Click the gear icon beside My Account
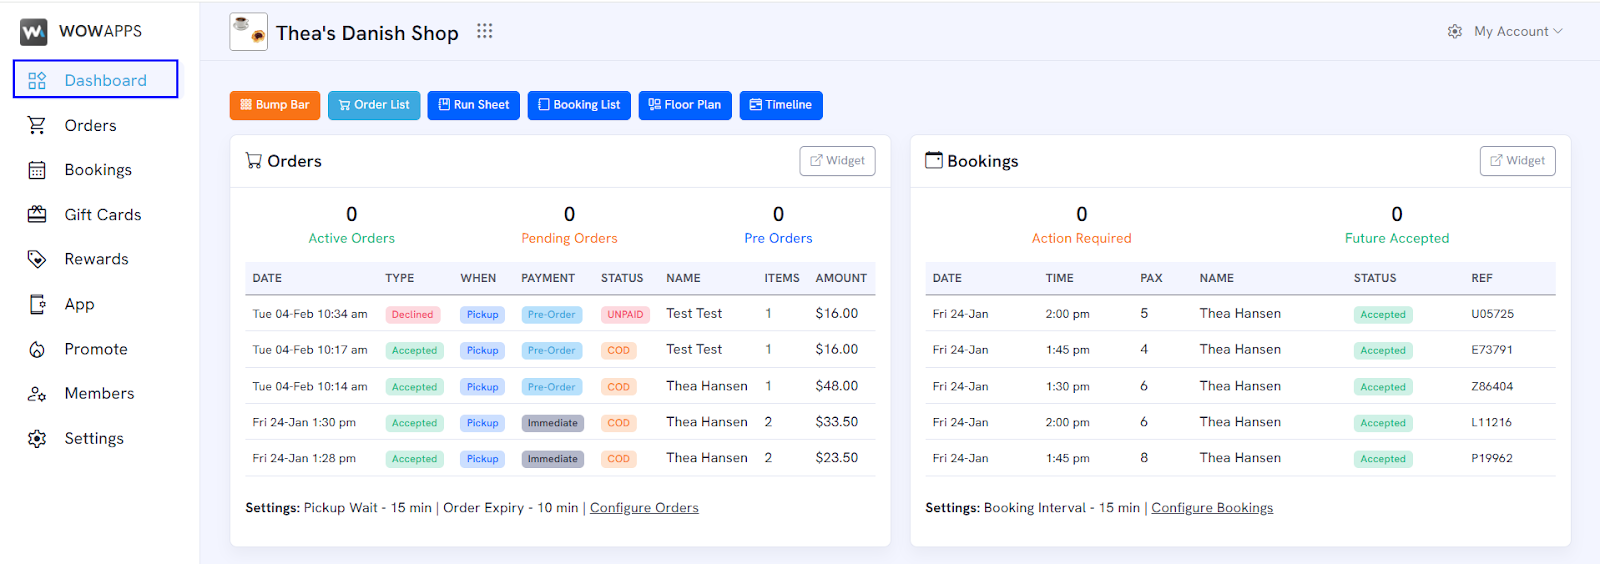 coord(1455,31)
